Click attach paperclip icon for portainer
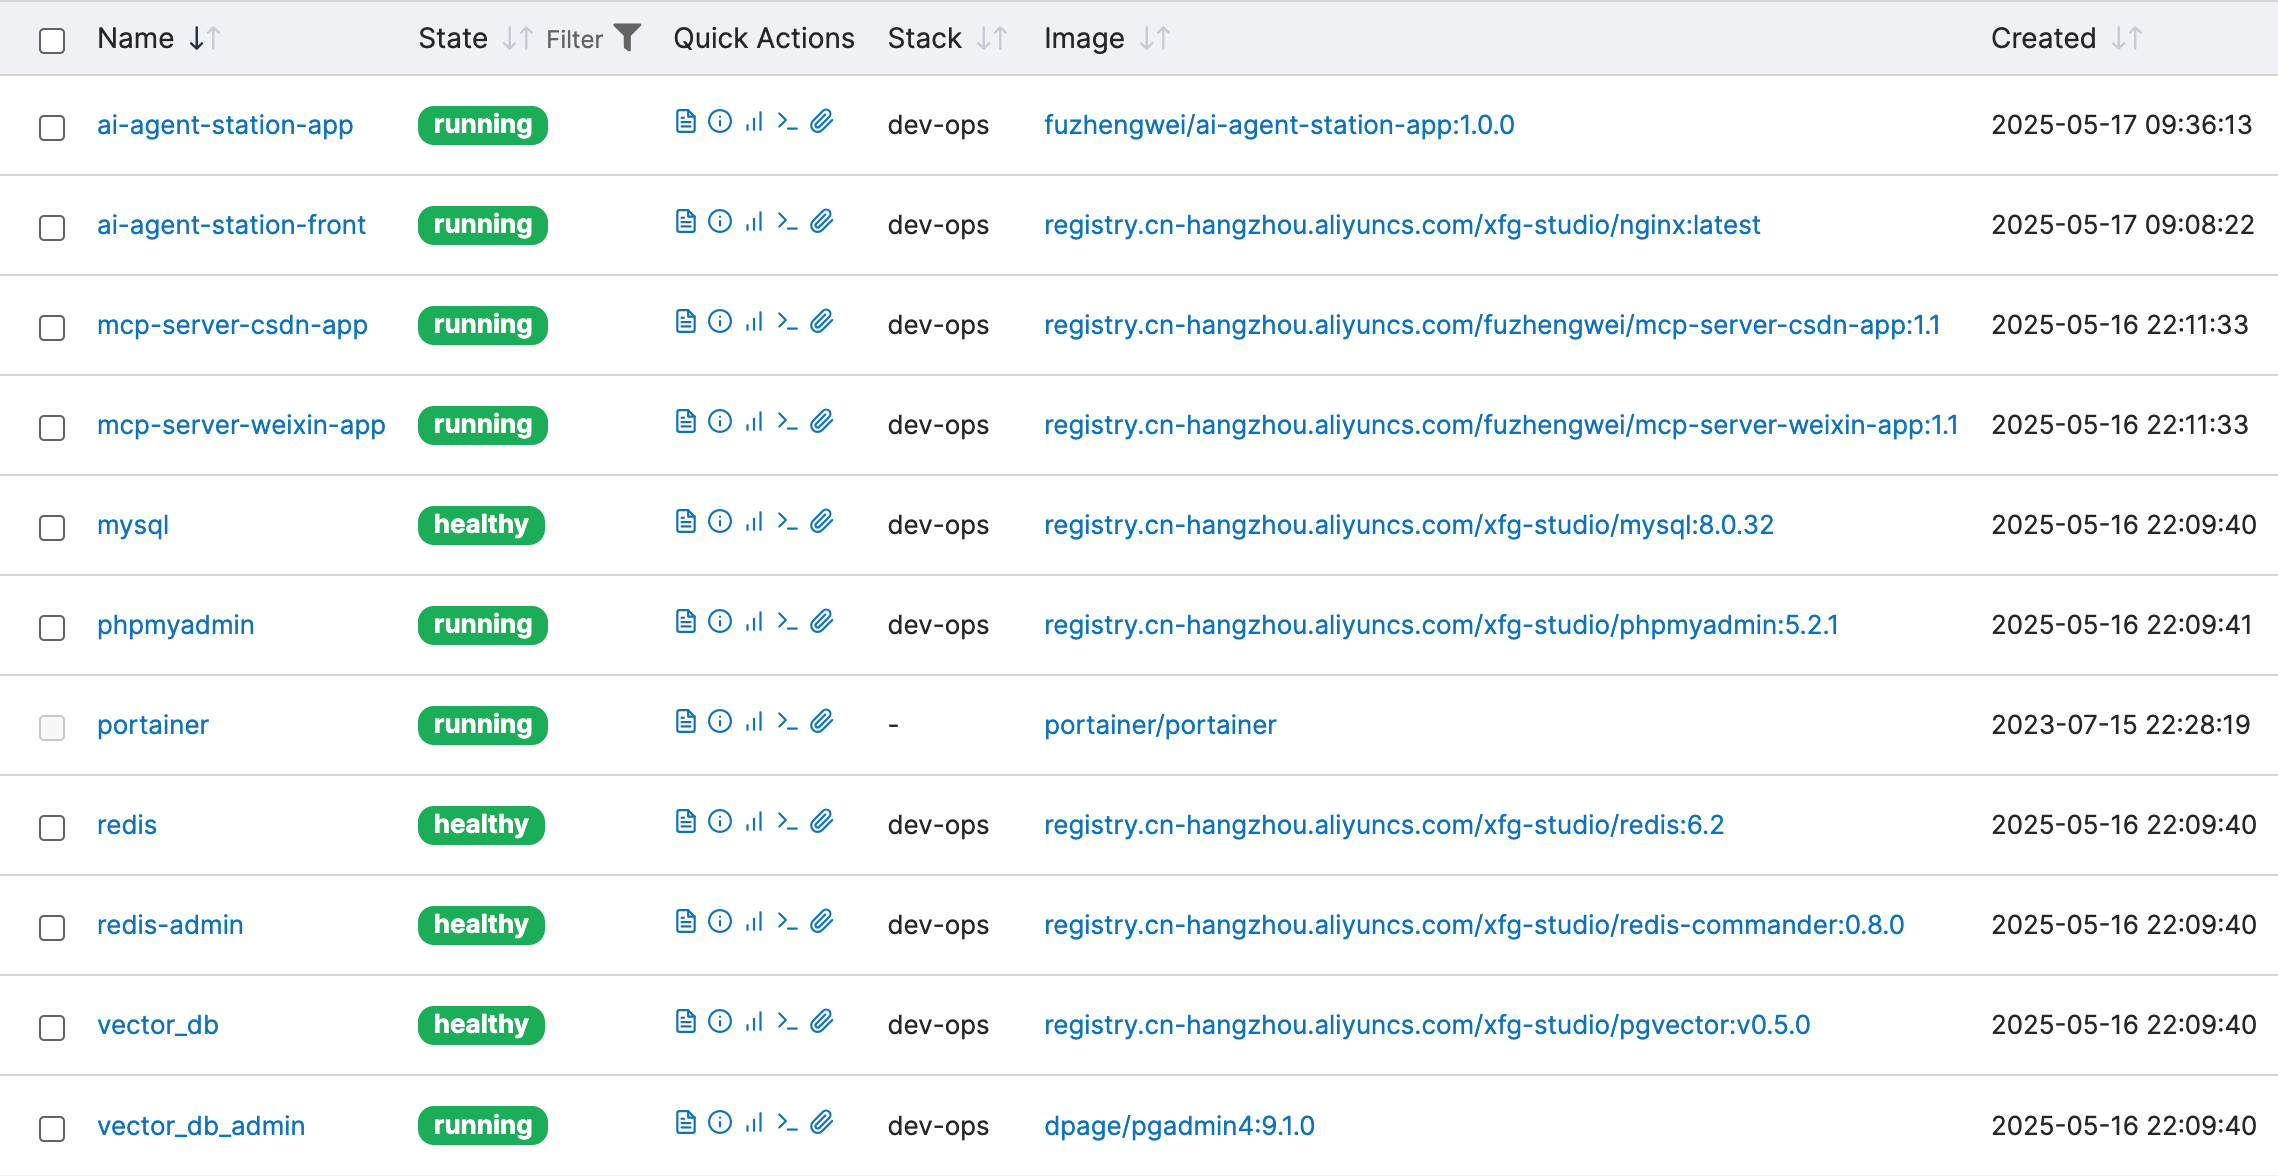The width and height of the screenshot is (2278, 1176). click(x=822, y=722)
